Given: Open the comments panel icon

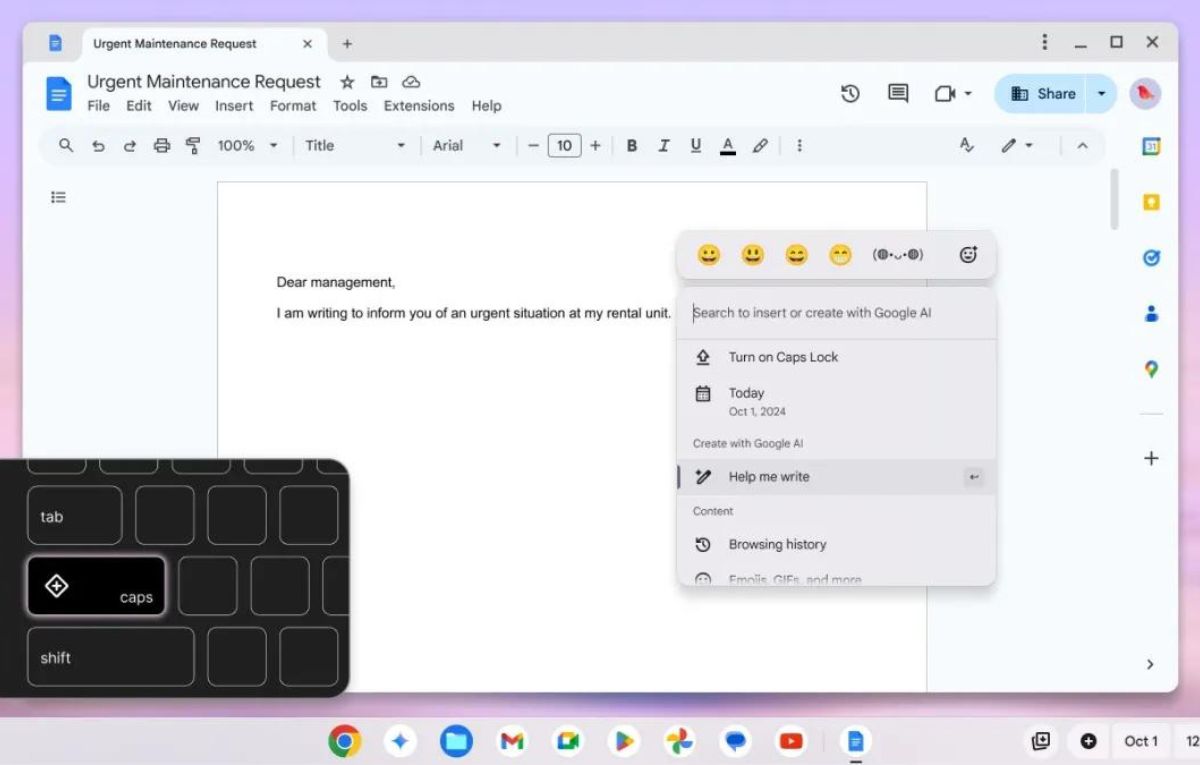Looking at the screenshot, I should tap(898, 93).
